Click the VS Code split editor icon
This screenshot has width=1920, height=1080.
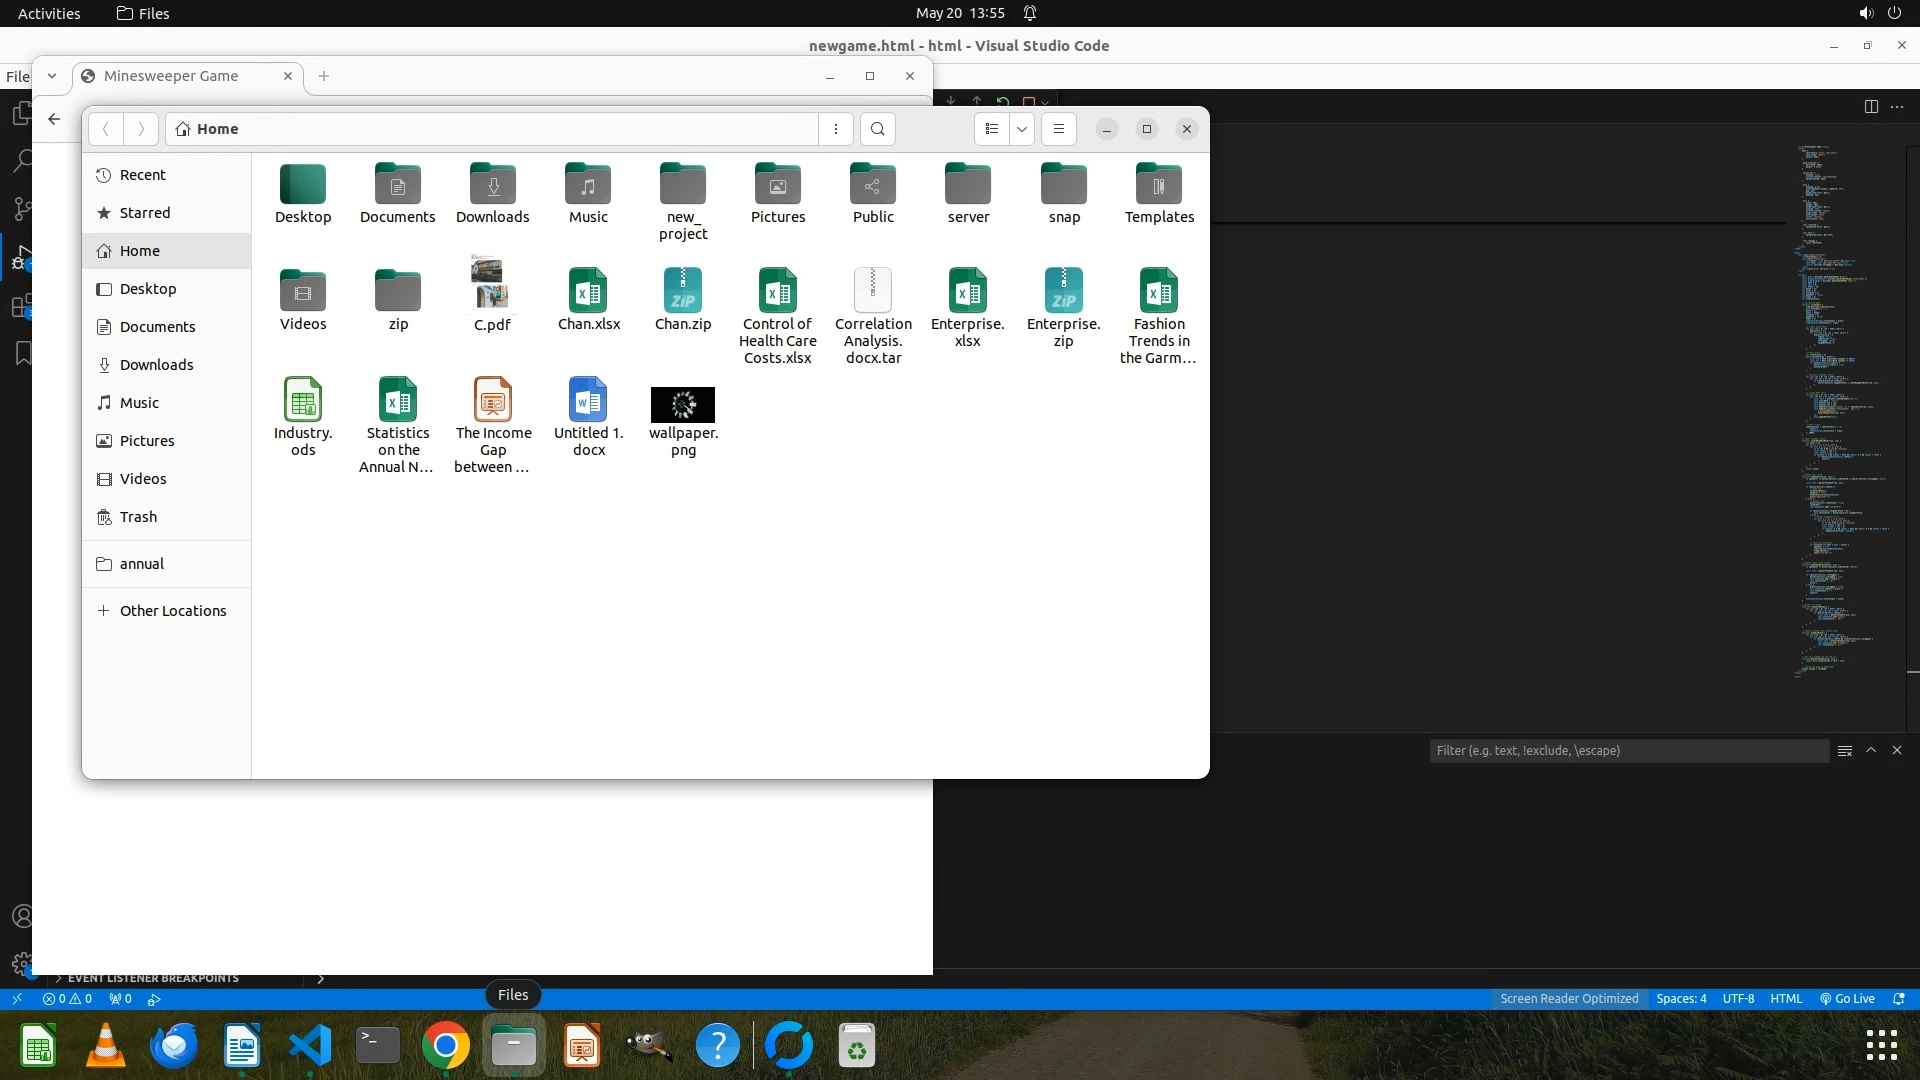(1870, 107)
